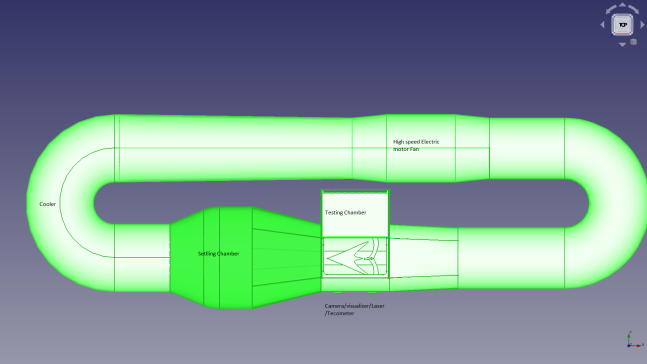Rotate view down with navigation cube's down arrow
This screenshot has width=647, height=364.
622,45
